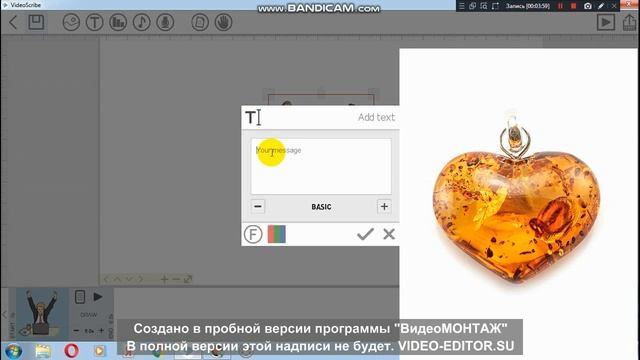Increase draw time with the plus button
The width and height of the screenshot is (640, 360).
click(x=101, y=331)
